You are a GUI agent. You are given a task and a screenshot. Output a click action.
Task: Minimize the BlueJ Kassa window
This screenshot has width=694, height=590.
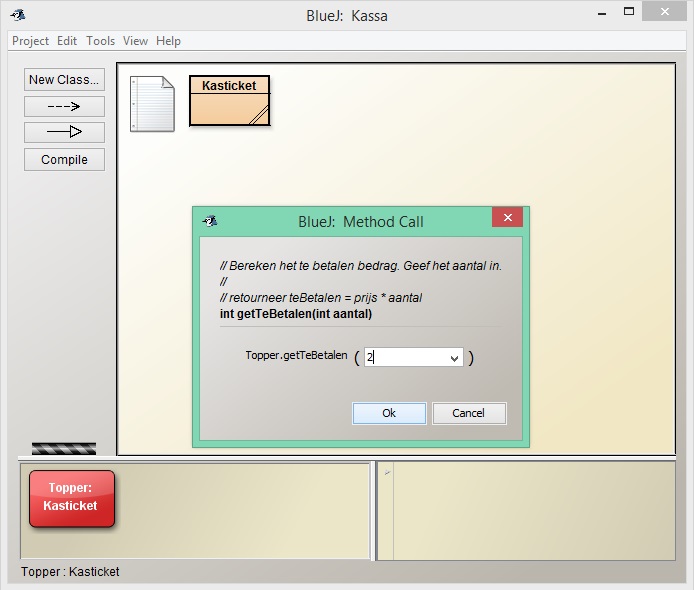pyautogui.click(x=602, y=13)
